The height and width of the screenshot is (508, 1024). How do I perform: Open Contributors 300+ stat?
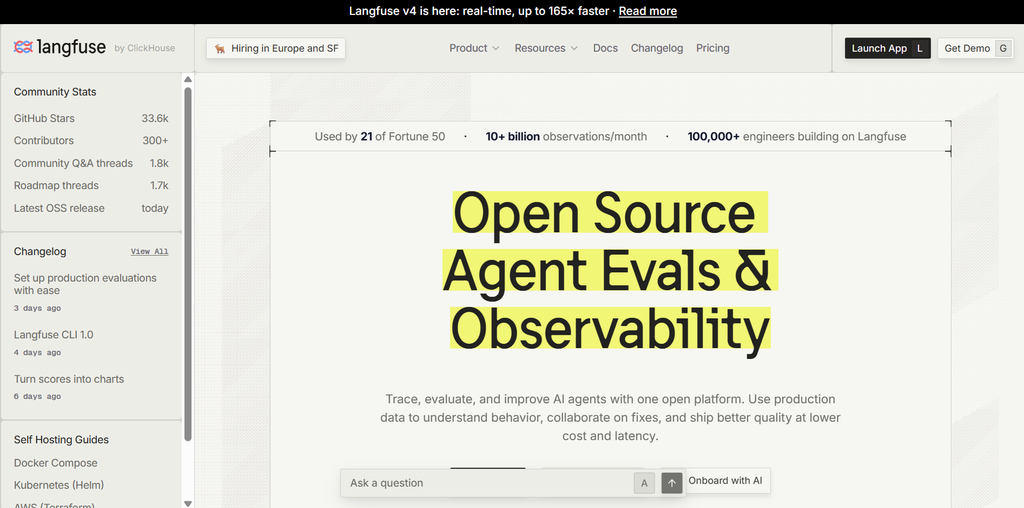click(x=91, y=140)
